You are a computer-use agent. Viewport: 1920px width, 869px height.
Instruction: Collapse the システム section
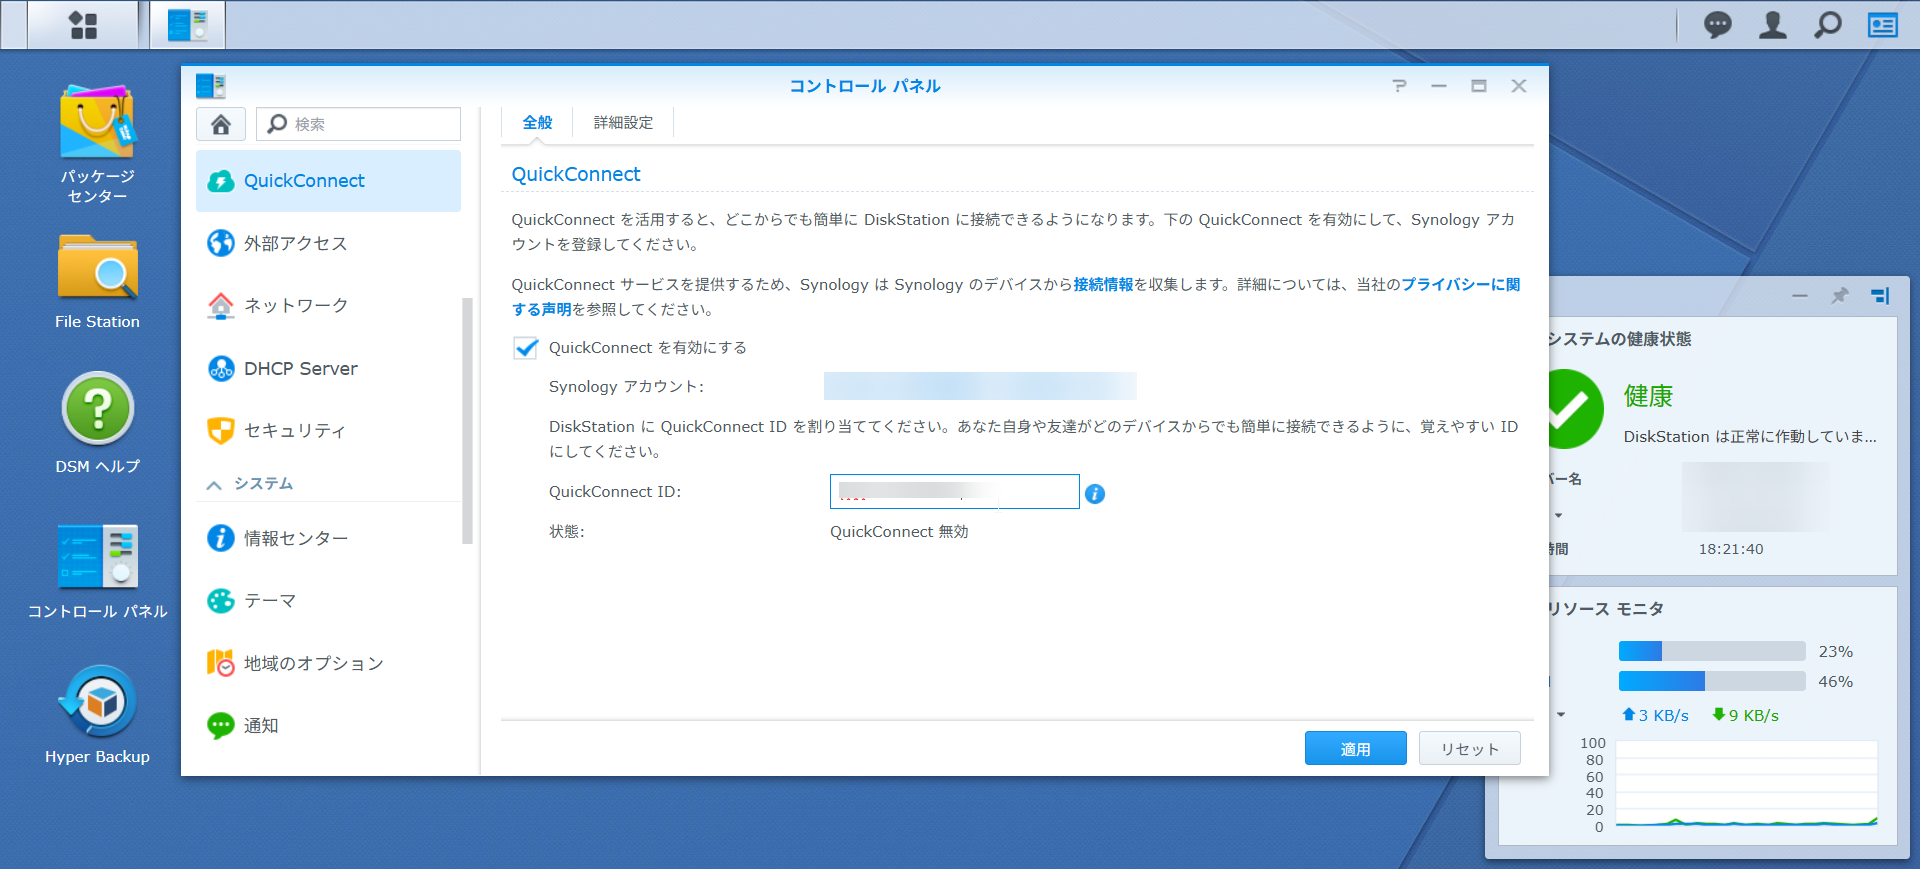coord(213,485)
